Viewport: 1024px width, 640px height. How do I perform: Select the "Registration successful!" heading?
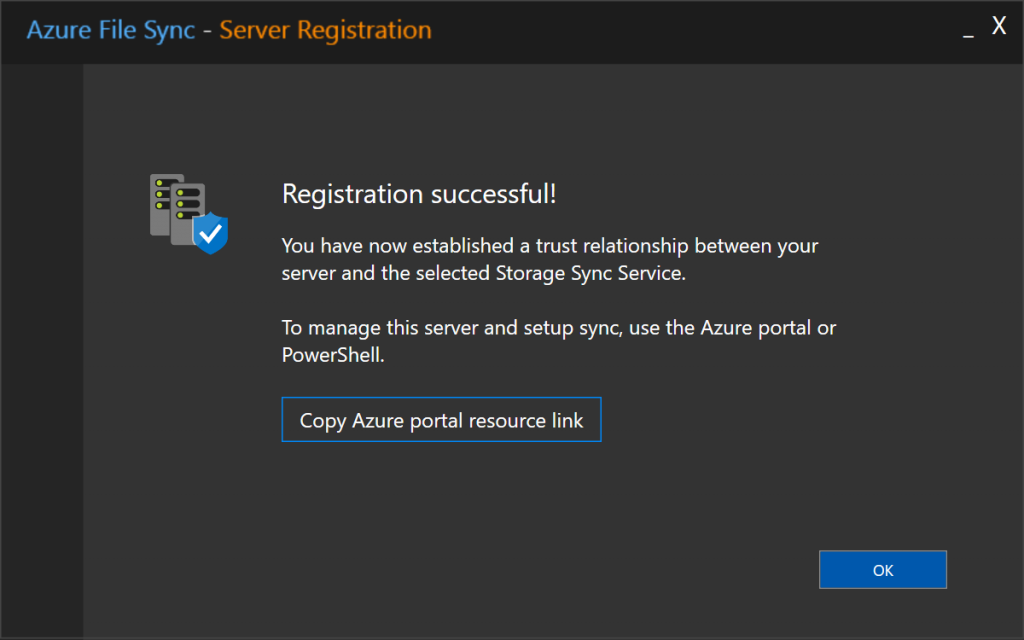(x=419, y=194)
